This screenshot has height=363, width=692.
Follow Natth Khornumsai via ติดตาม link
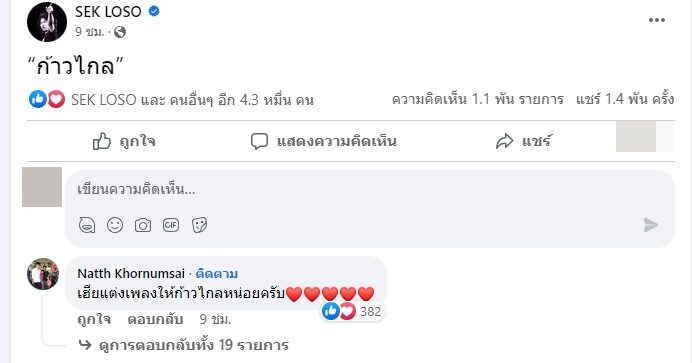coord(217,274)
